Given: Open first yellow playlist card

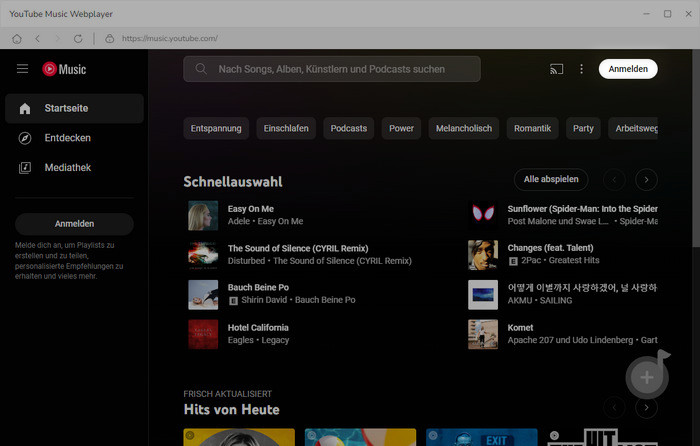Looking at the screenshot, I should [239, 438].
